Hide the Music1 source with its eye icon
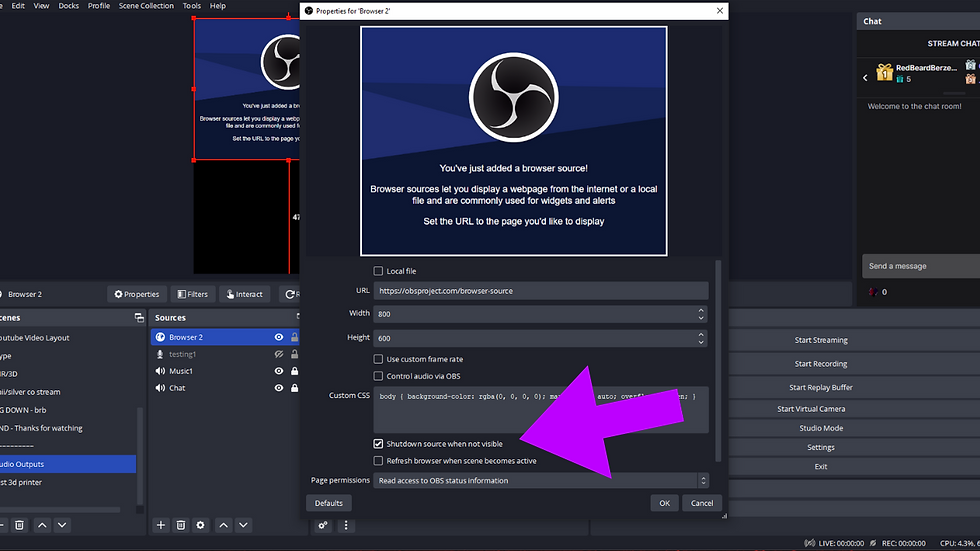The width and height of the screenshot is (980, 551). click(x=279, y=371)
